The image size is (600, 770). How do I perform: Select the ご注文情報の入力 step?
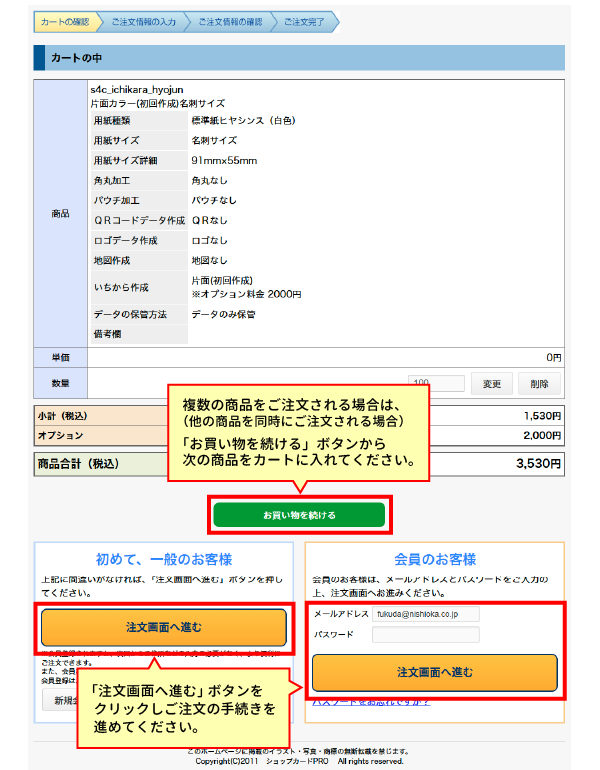(x=143, y=22)
